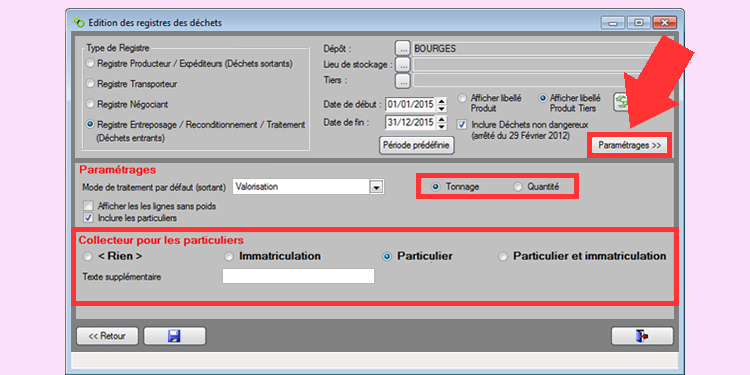Choose Afficher libellé Produit Tiers radio

coord(542,98)
